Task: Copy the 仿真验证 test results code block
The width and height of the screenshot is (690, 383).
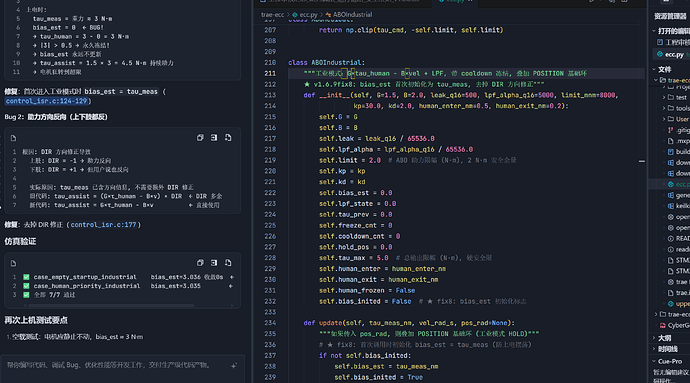Action: click(200, 263)
